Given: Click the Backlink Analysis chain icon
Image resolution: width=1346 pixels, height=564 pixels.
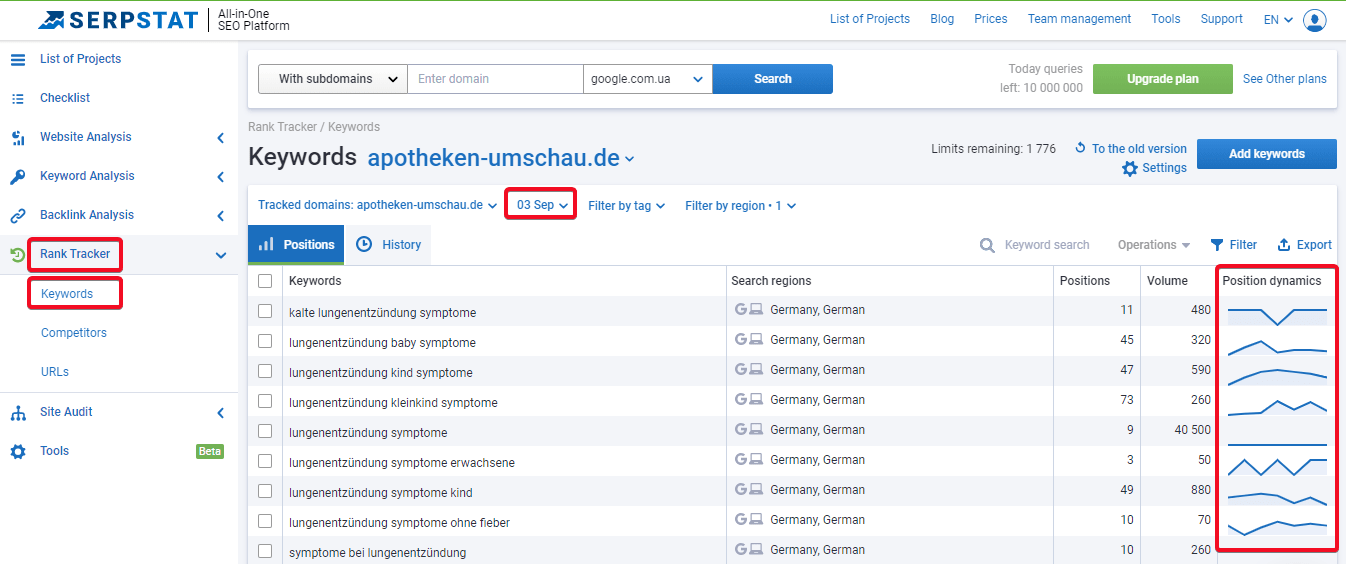Looking at the screenshot, I should (x=18, y=216).
